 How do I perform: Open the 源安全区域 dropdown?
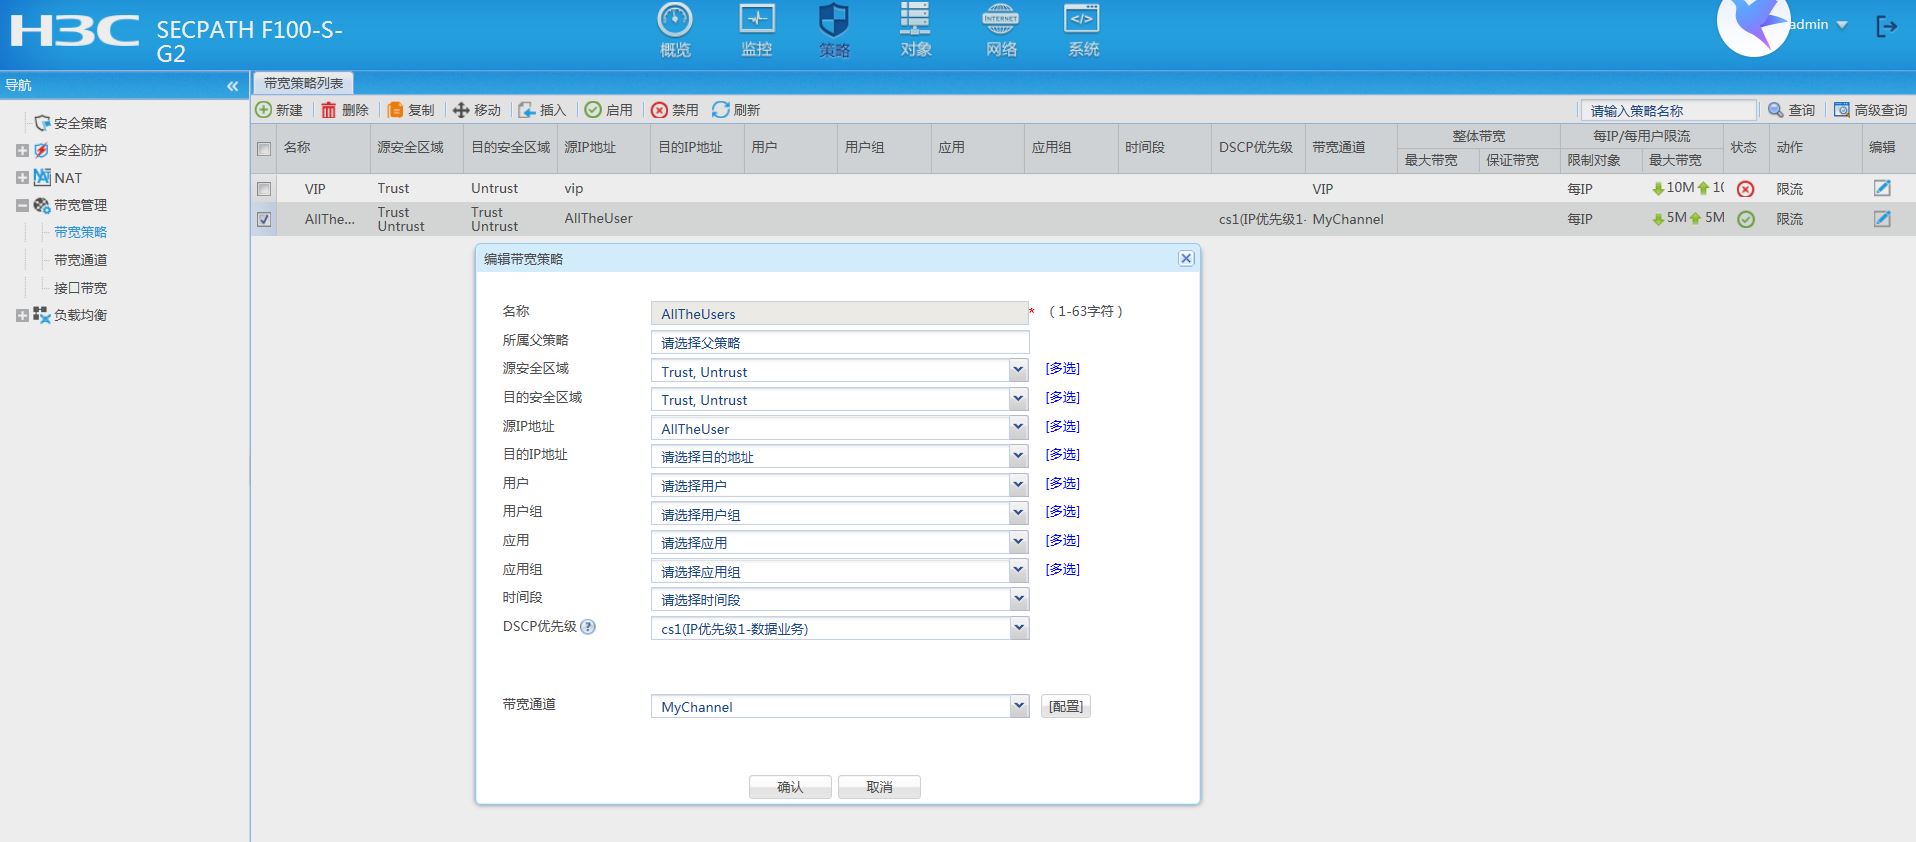(1018, 371)
